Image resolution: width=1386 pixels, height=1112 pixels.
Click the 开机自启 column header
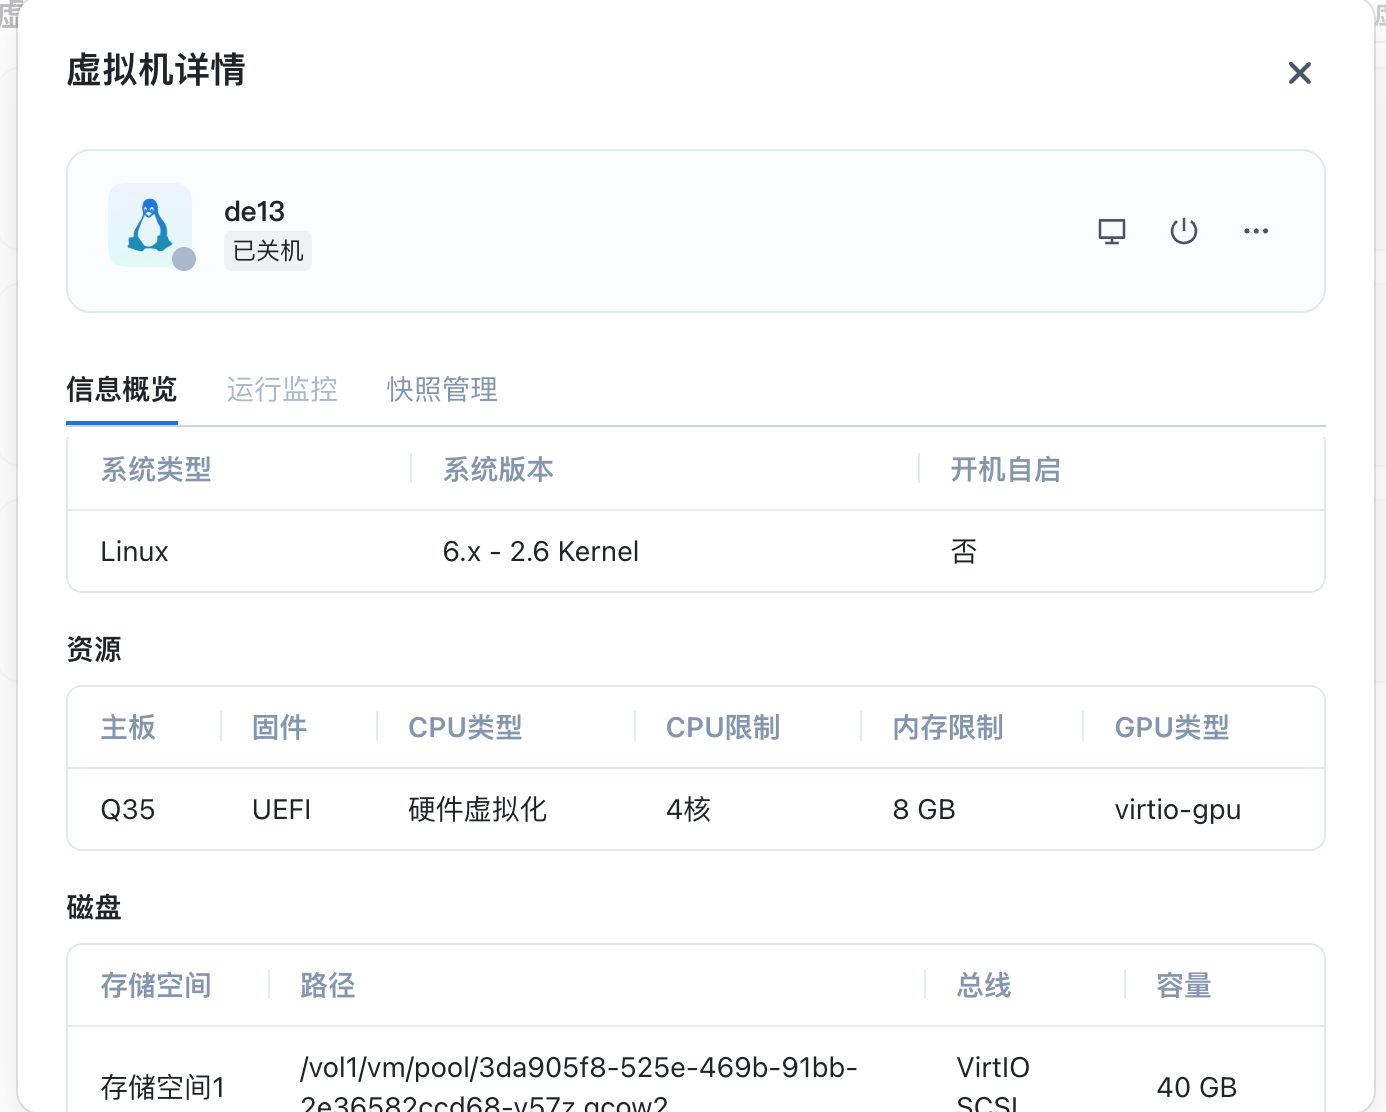(1005, 469)
